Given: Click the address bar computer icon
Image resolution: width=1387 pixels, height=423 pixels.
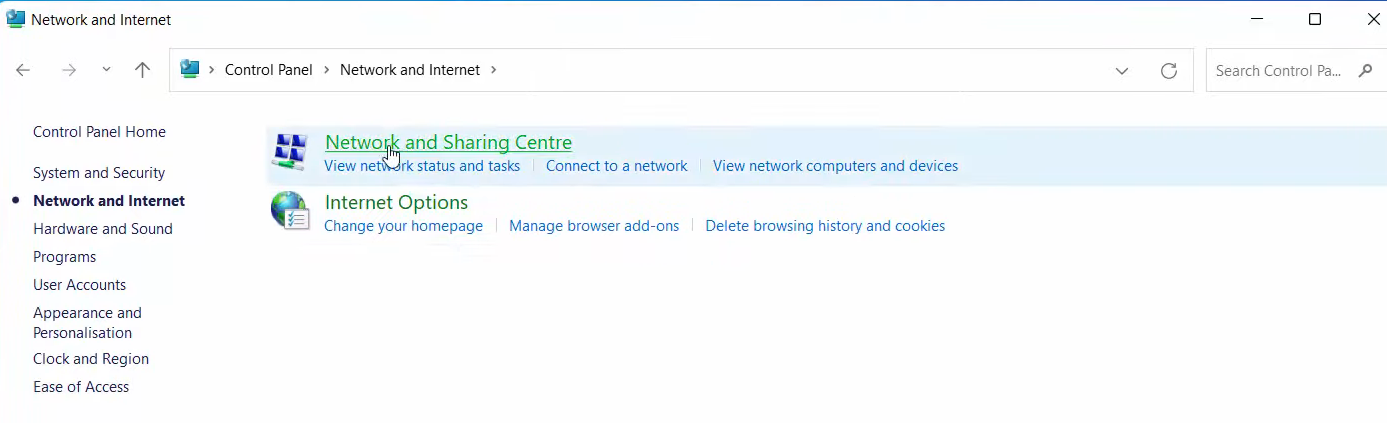Looking at the screenshot, I should [x=190, y=69].
